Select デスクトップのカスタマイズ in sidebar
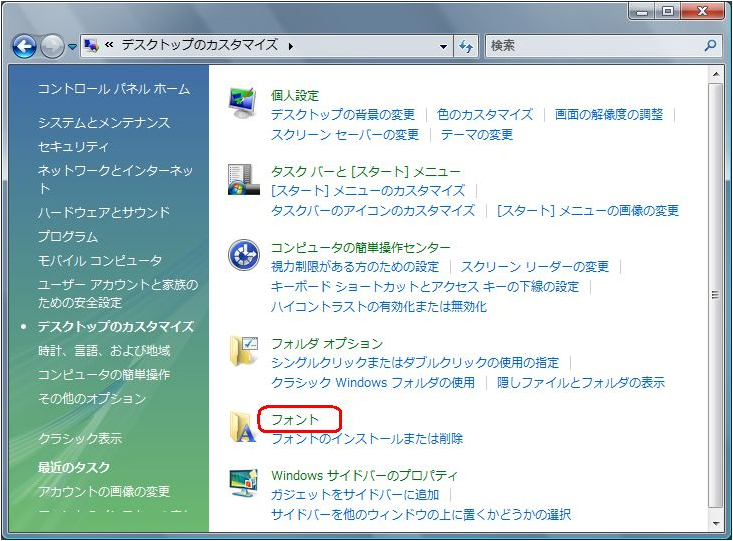The image size is (733, 541). point(115,326)
